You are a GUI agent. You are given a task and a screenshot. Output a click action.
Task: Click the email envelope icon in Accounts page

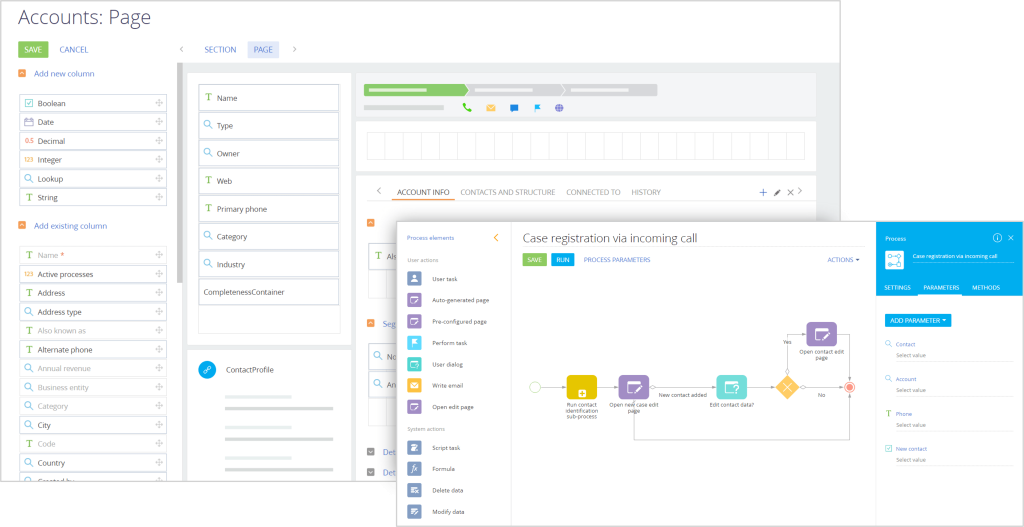(490, 108)
